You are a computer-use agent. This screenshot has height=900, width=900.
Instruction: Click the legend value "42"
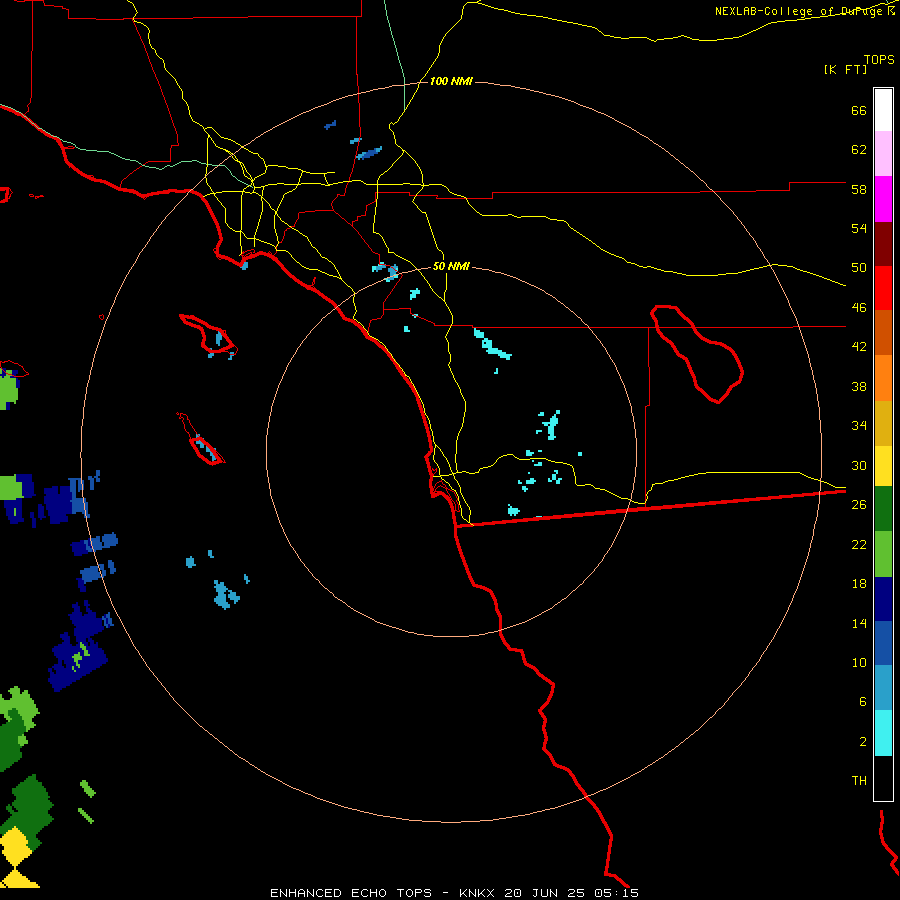pyautogui.click(x=859, y=347)
